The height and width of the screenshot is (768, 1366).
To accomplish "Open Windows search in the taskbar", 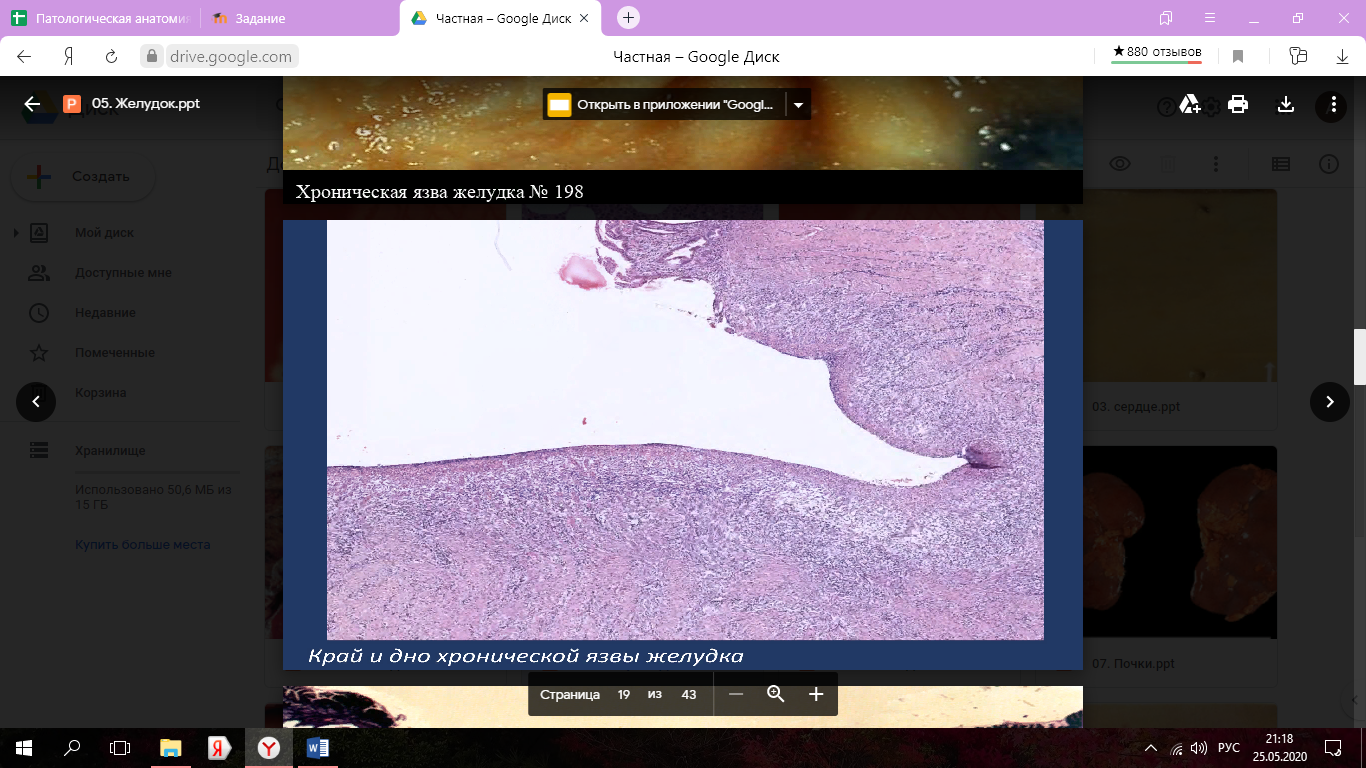I will click(x=72, y=748).
